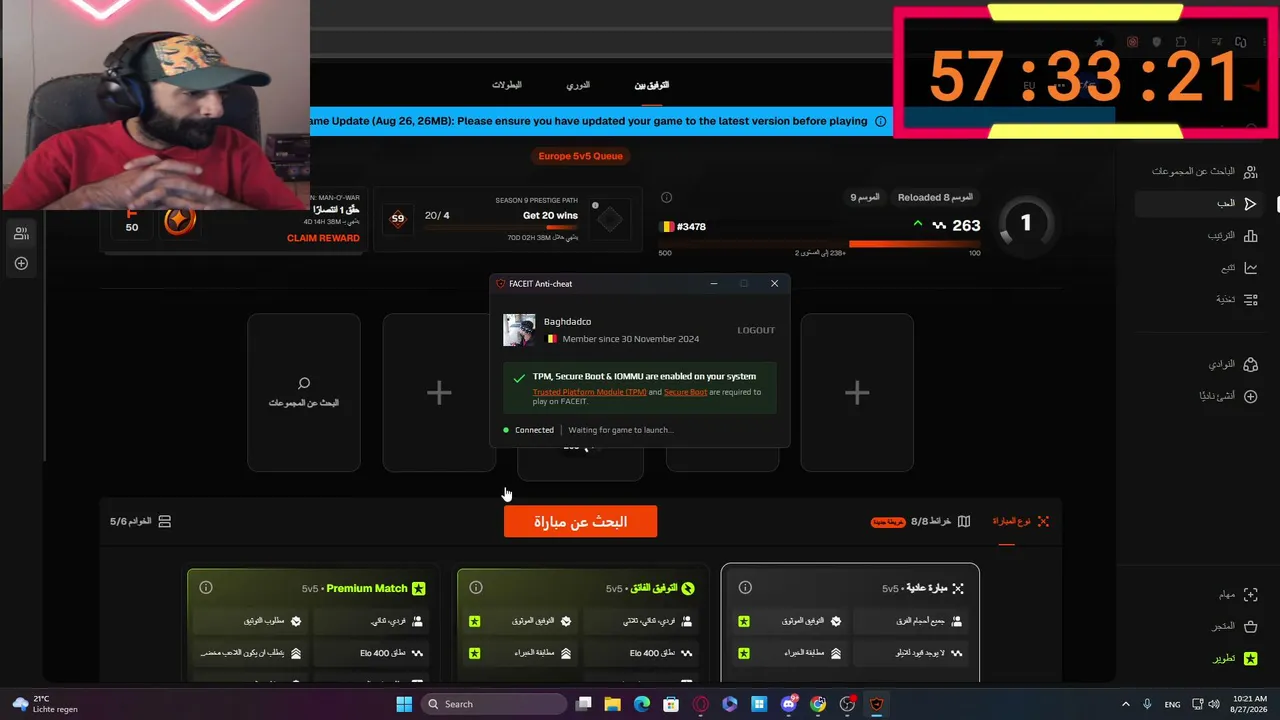Click the Baghdadco username in Anti-cheat window
The width and height of the screenshot is (1280, 720).
click(x=567, y=321)
